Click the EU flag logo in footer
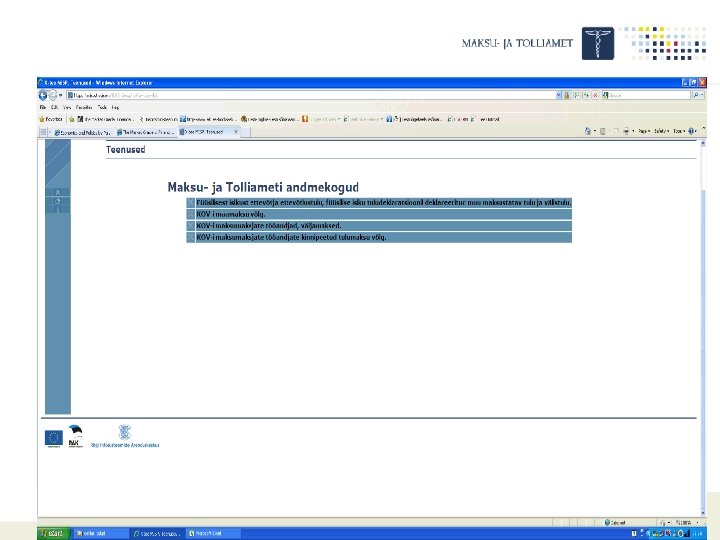 point(54,438)
